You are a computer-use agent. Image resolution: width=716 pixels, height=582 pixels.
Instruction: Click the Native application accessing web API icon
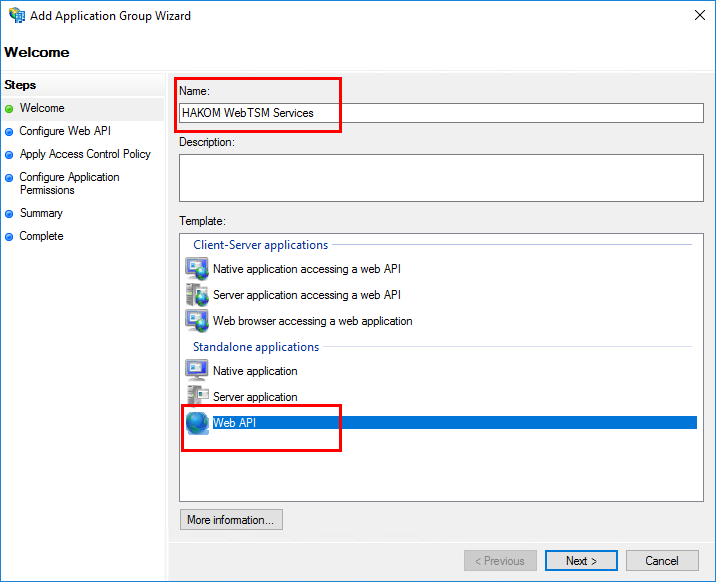pyautogui.click(x=196, y=269)
